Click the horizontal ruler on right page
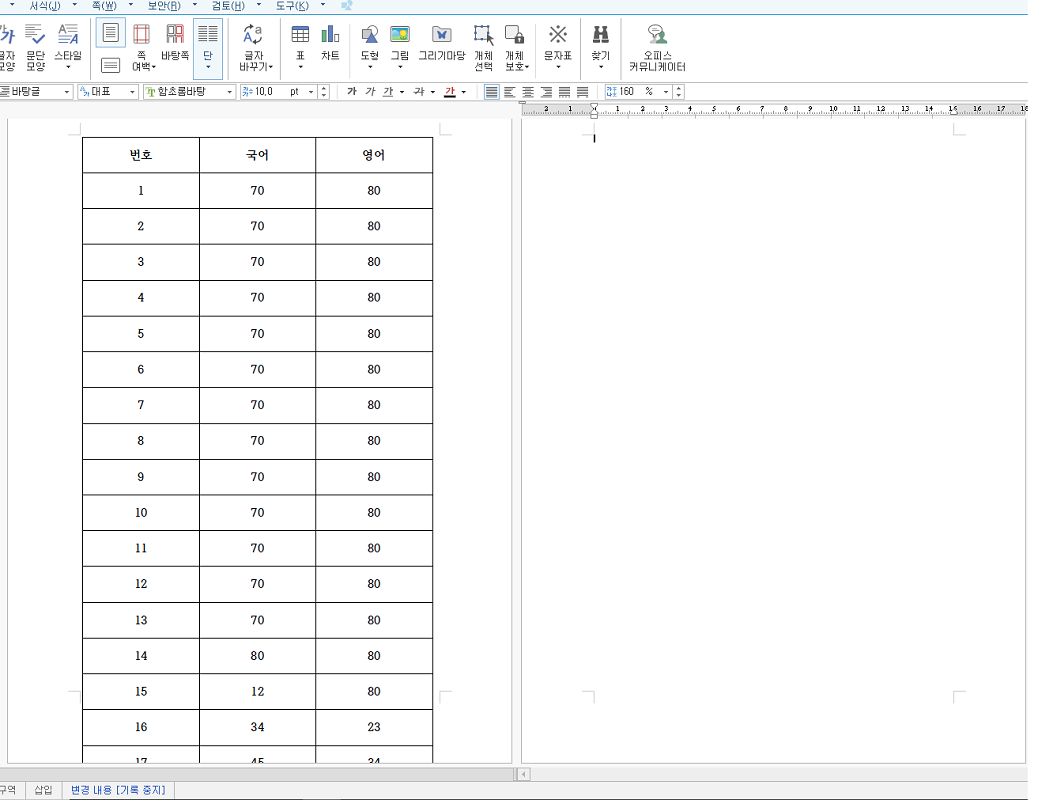 click(774, 110)
